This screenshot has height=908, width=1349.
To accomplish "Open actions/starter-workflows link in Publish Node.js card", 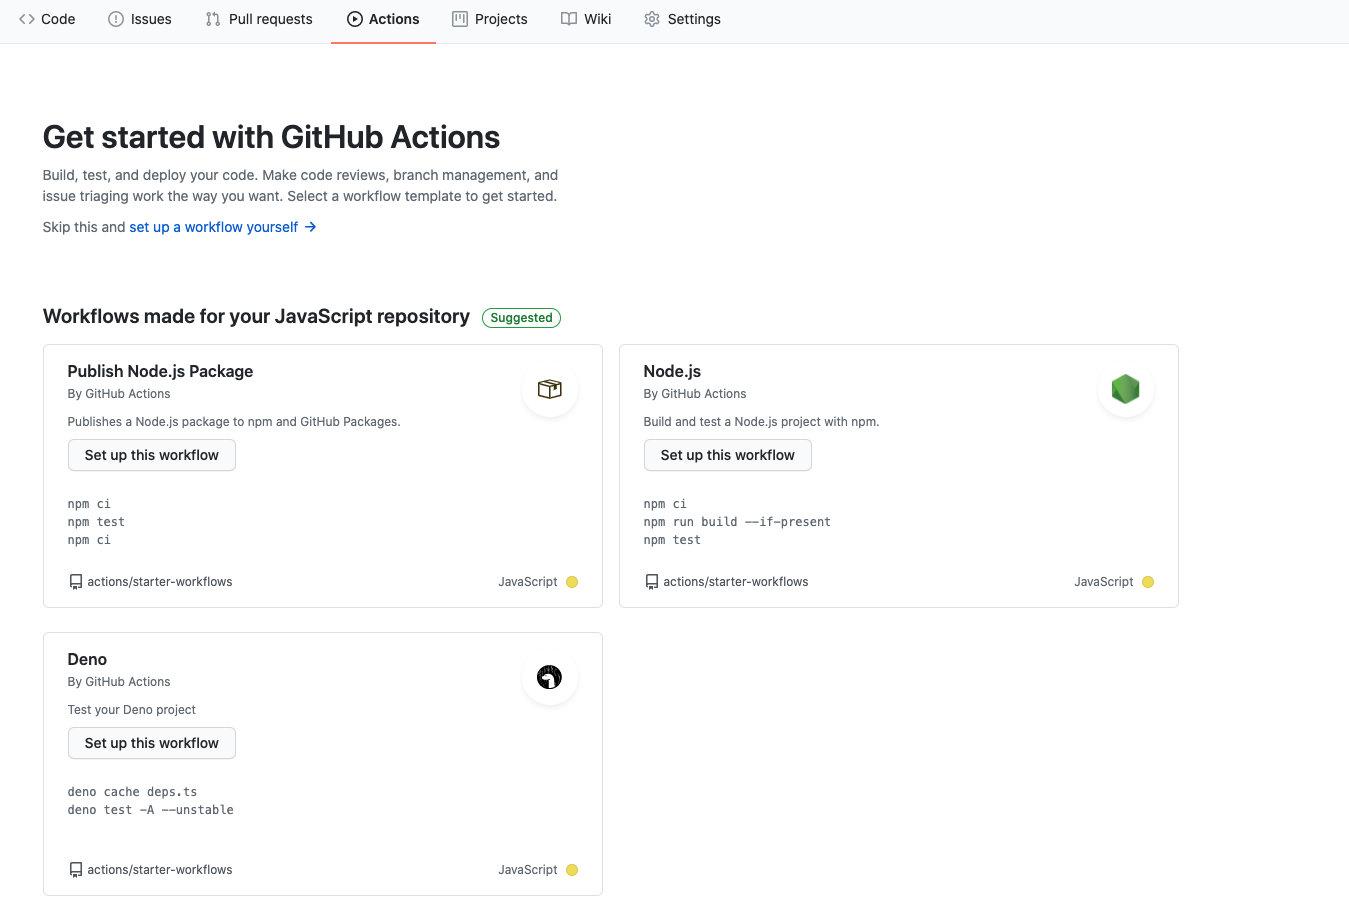I will coord(159,582).
